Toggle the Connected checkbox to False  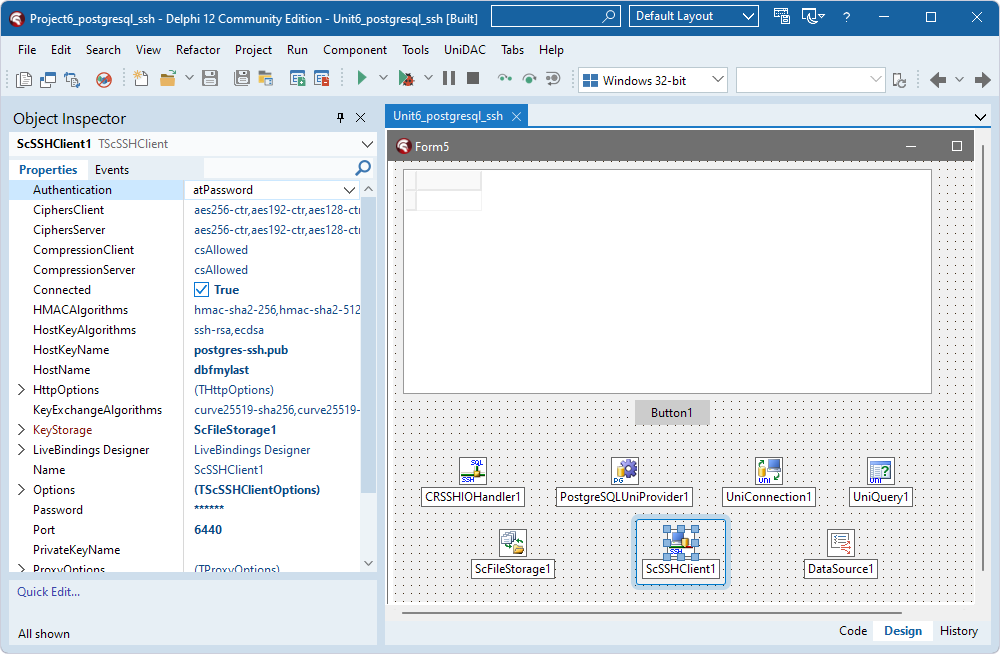coord(203,289)
